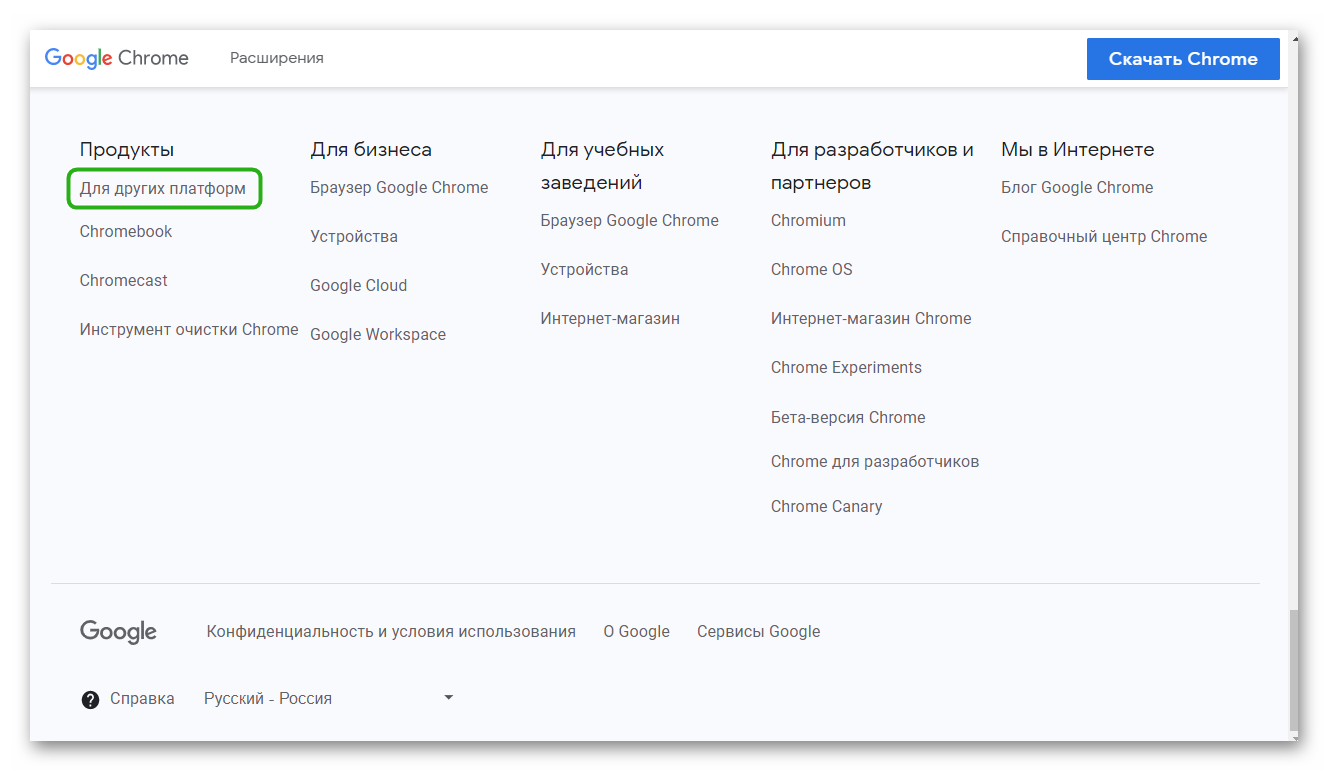Open Для других платформ link
This screenshot has width=1328, height=773.
point(163,188)
